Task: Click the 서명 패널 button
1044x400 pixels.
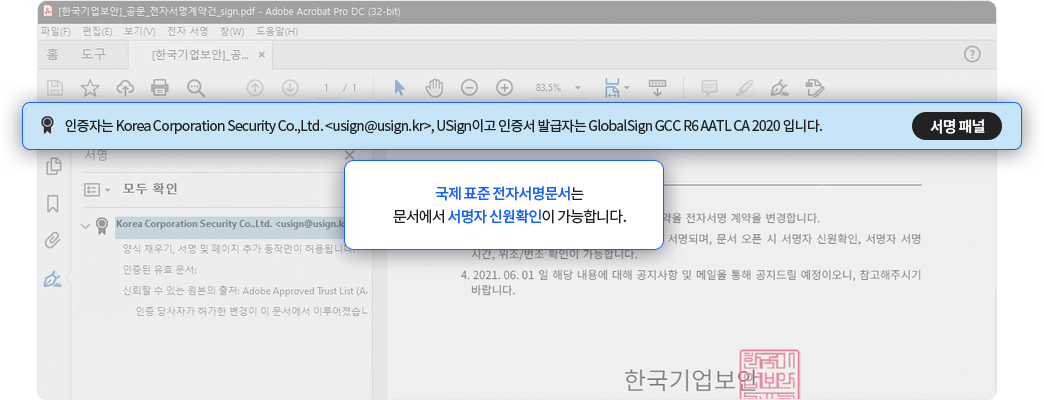Action: coord(957,126)
